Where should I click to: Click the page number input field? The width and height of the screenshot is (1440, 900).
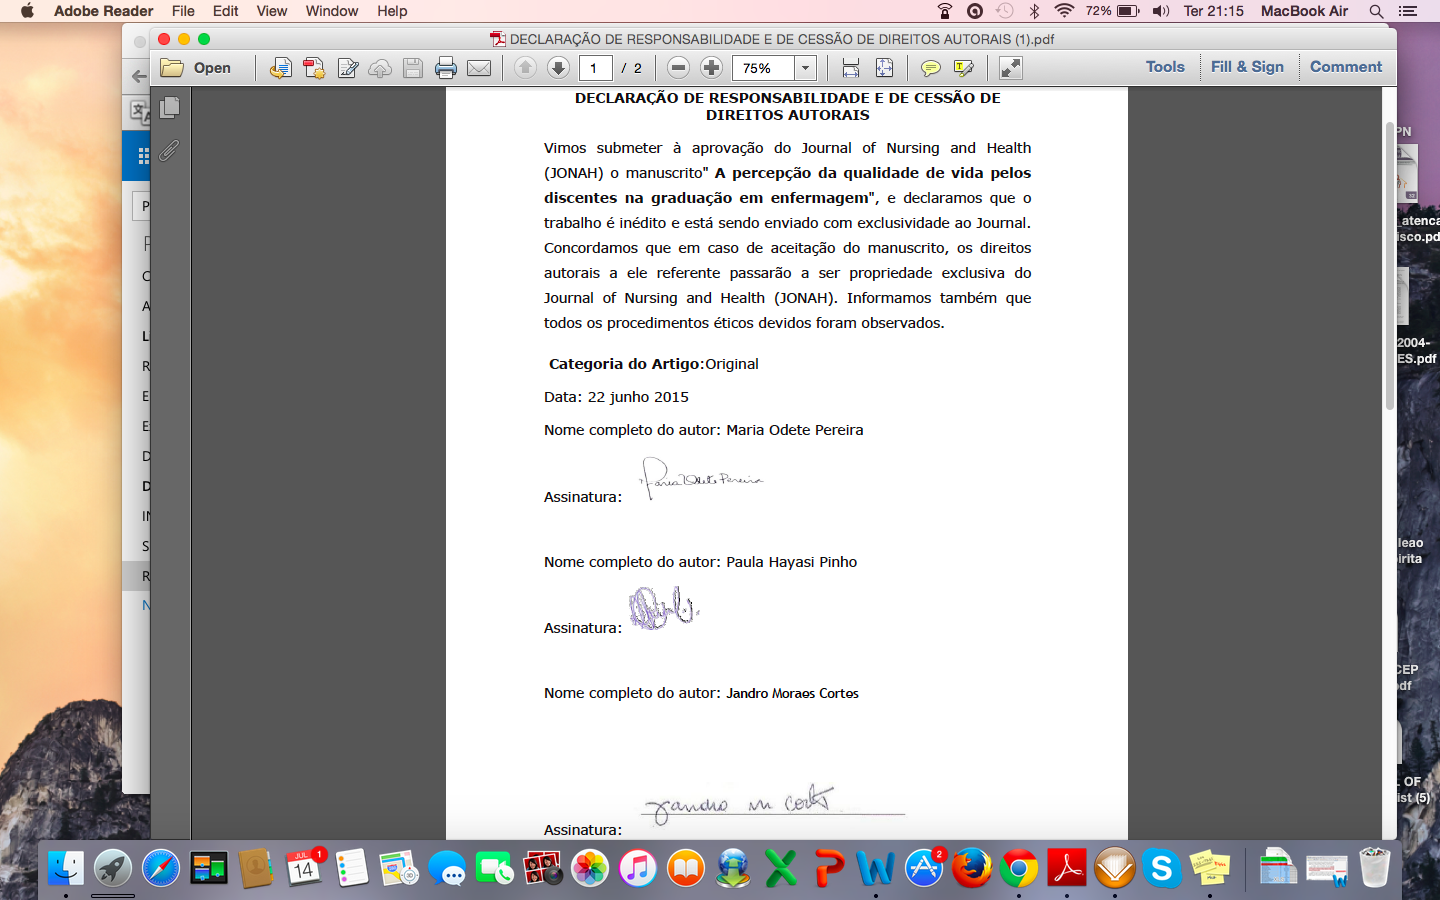595,68
